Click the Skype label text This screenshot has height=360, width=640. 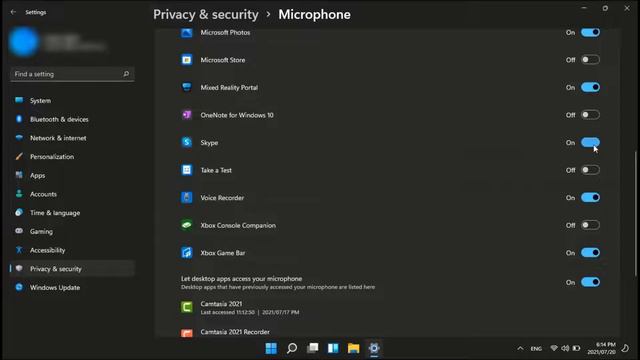209,143
